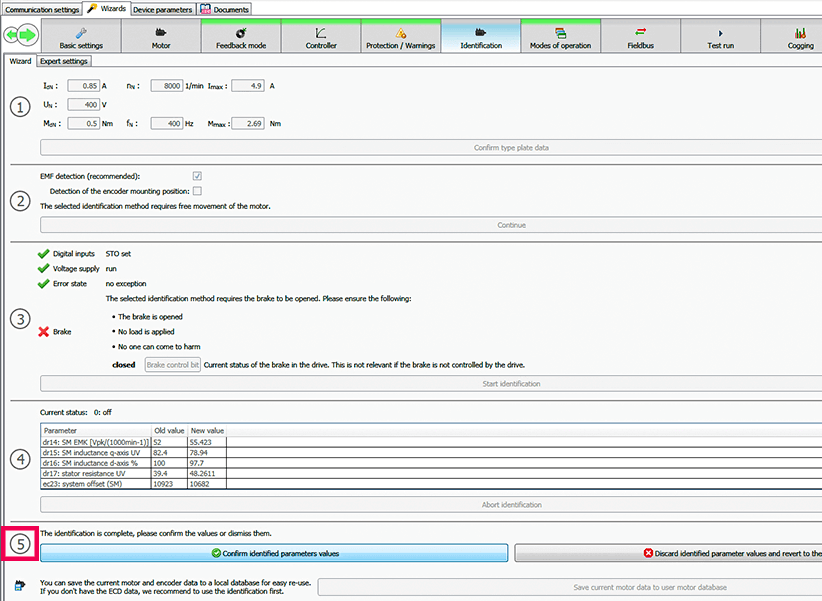Toggle the EMF detection (recommended) checkbox
Image resolution: width=822 pixels, height=601 pixels.
(197, 176)
